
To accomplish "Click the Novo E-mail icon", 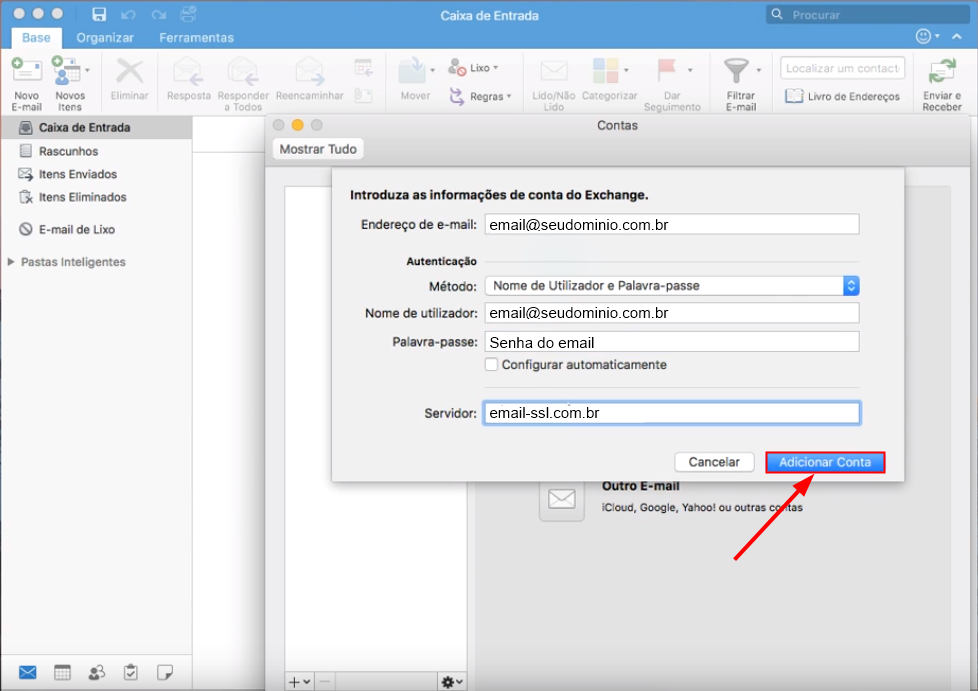I will click(26, 70).
